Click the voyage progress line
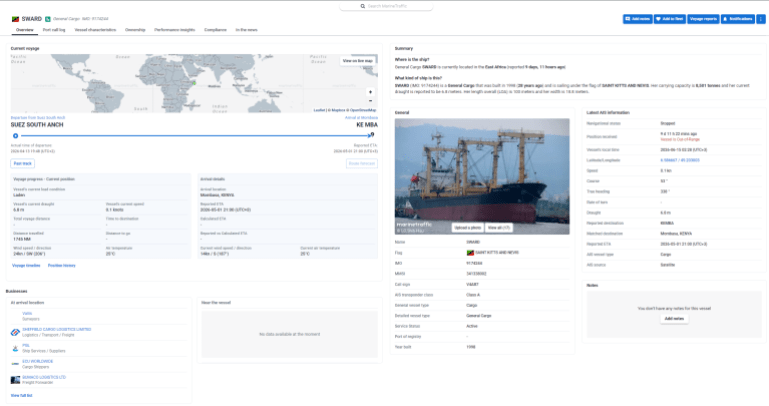 point(194,136)
